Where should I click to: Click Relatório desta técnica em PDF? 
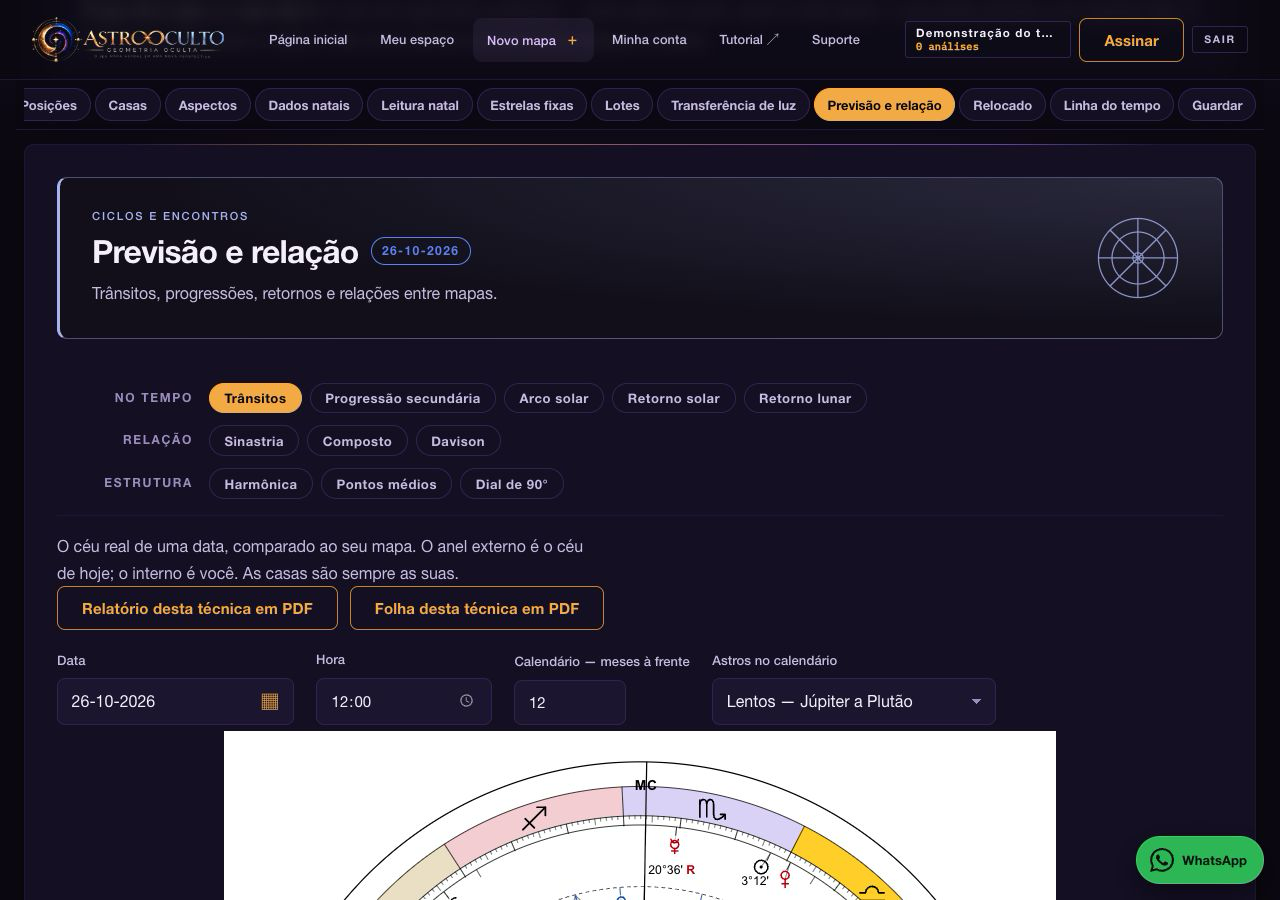(197, 608)
